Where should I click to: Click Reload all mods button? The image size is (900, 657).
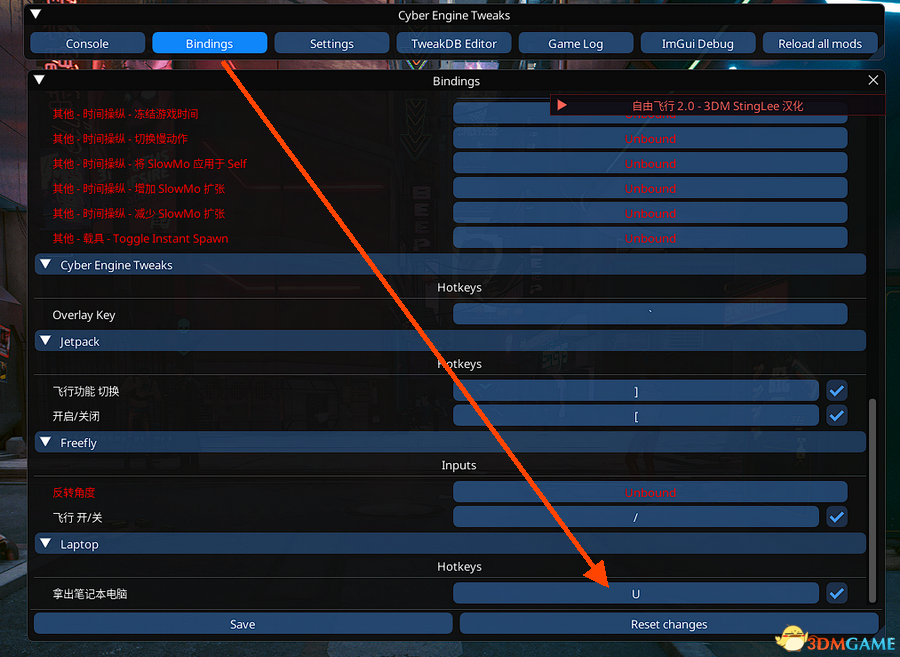click(820, 43)
